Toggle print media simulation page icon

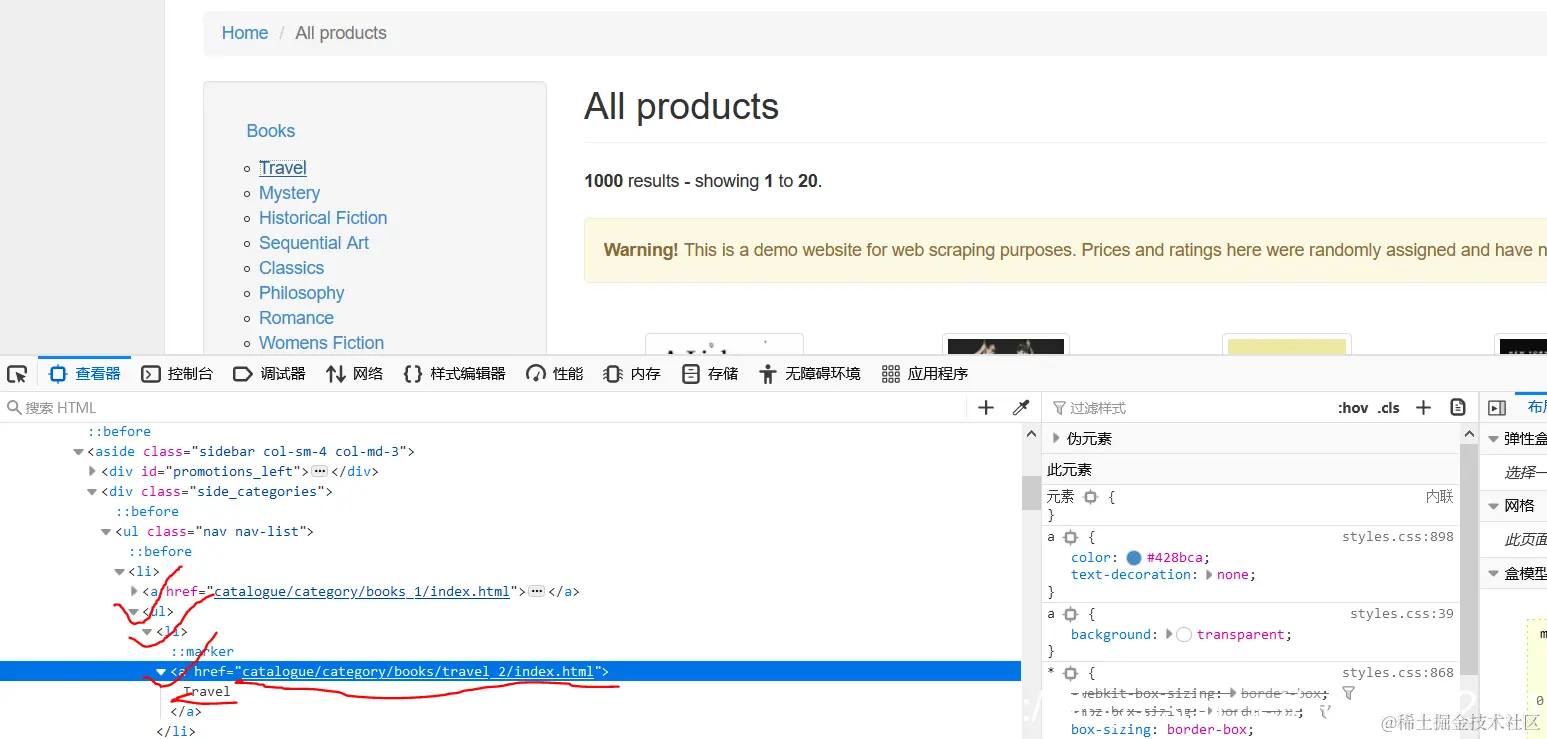click(1458, 408)
